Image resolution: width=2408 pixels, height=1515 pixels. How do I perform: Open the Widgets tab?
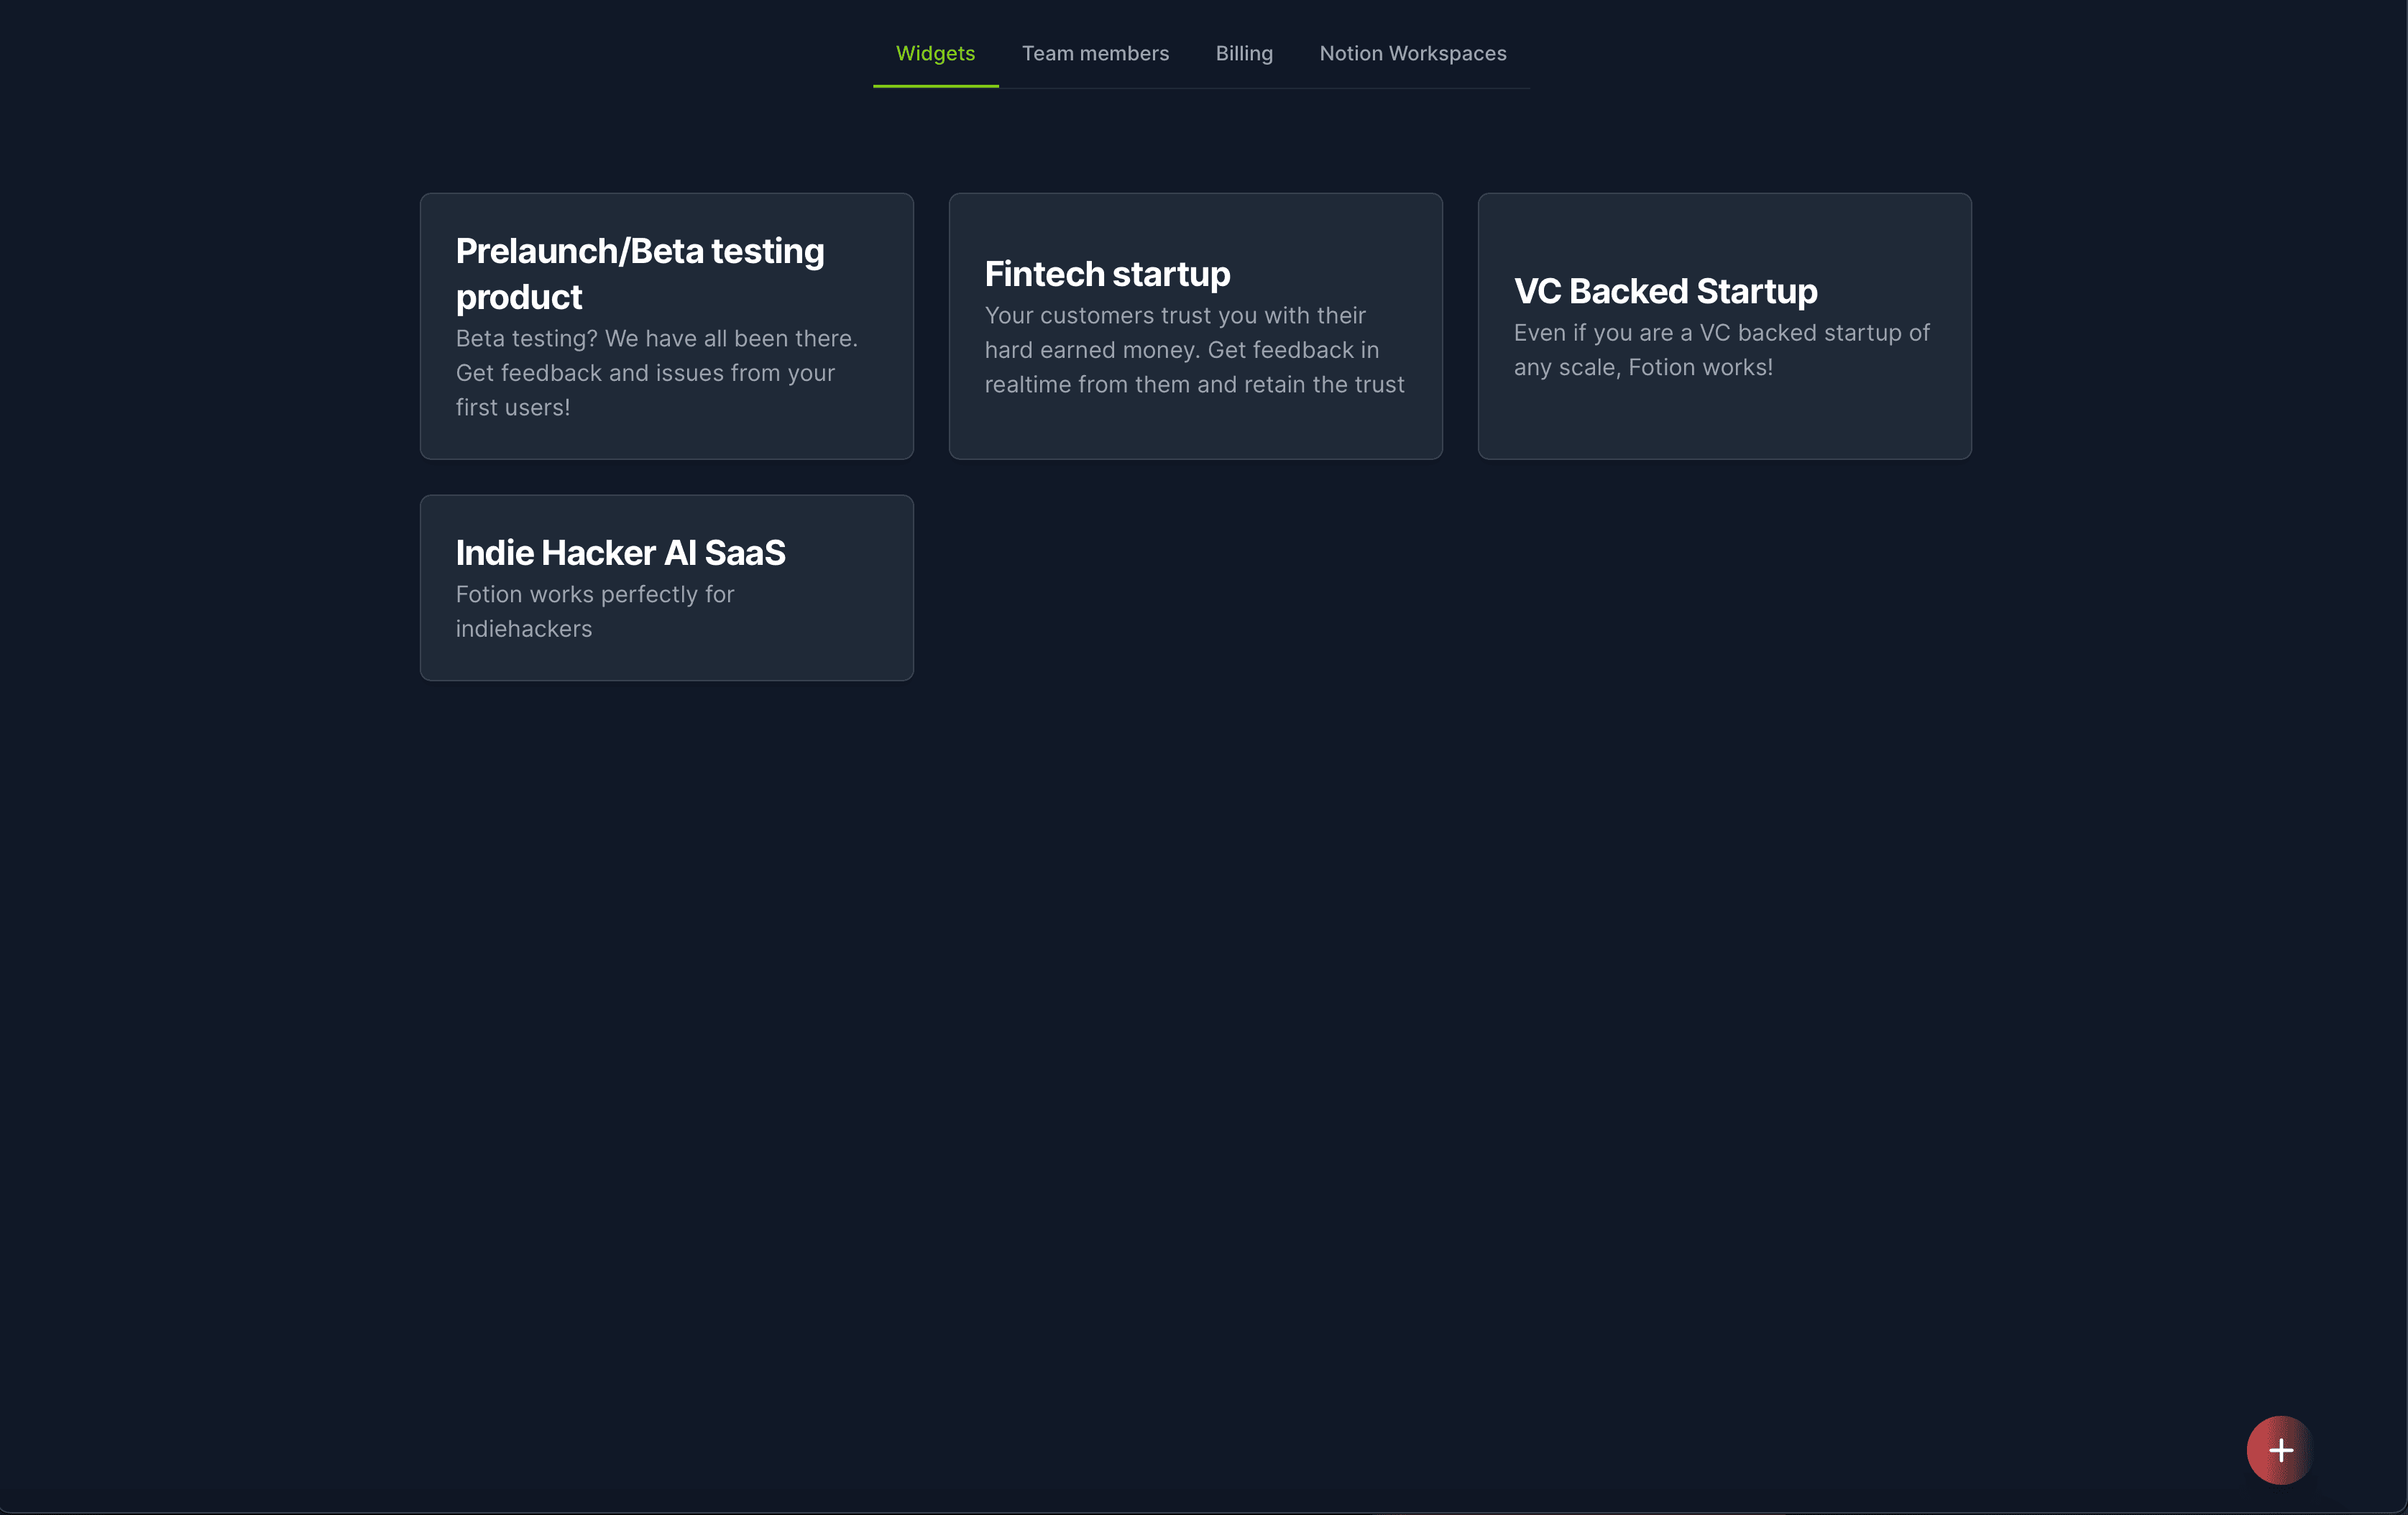pyautogui.click(x=935, y=54)
